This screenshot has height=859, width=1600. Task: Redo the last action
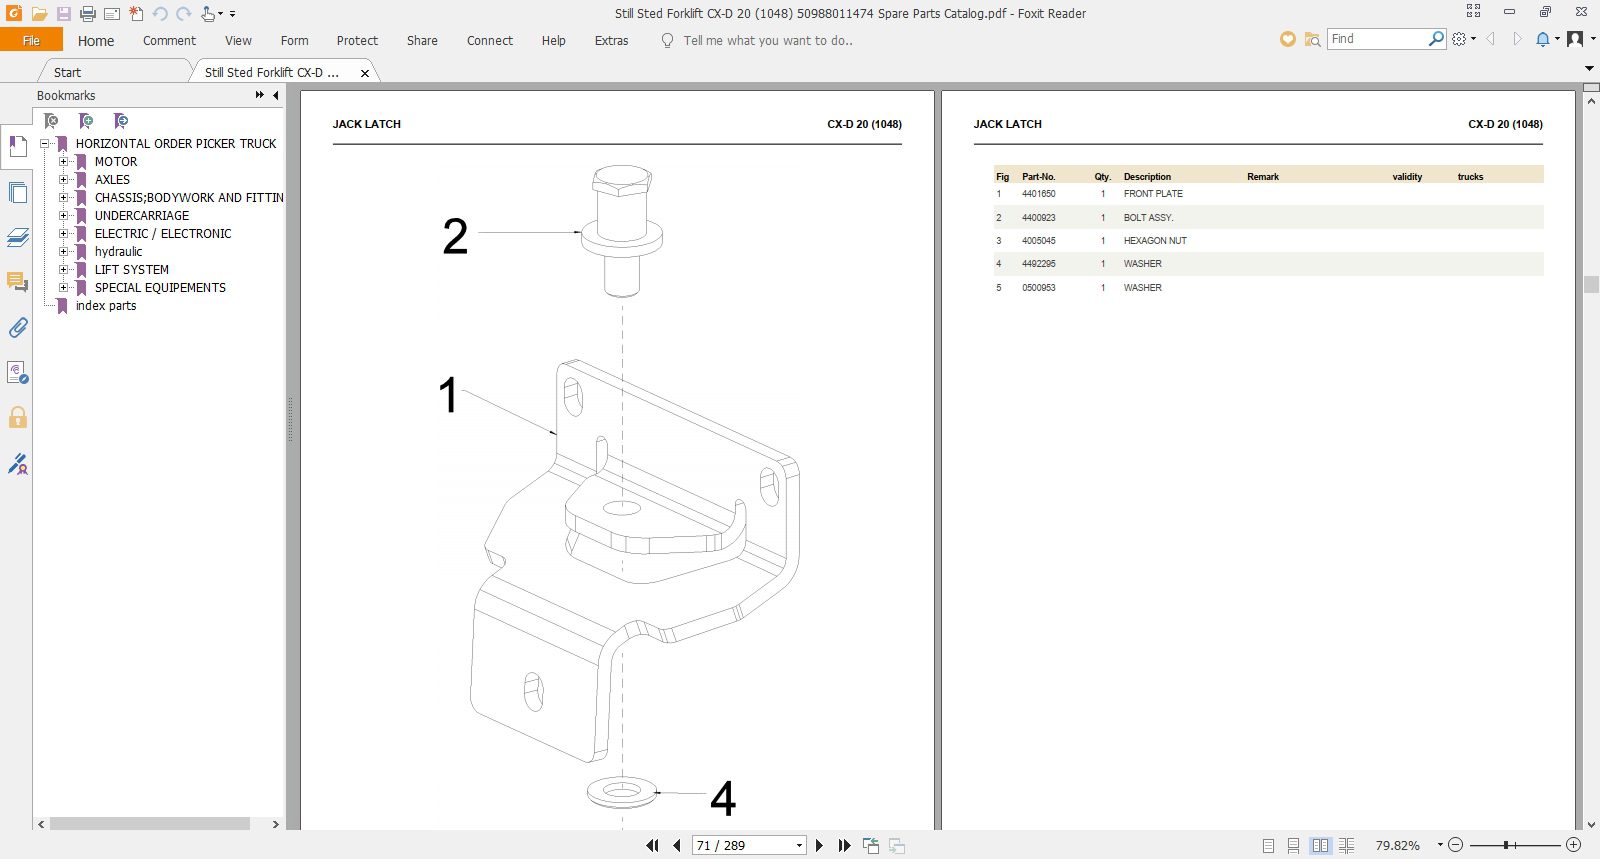point(184,14)
